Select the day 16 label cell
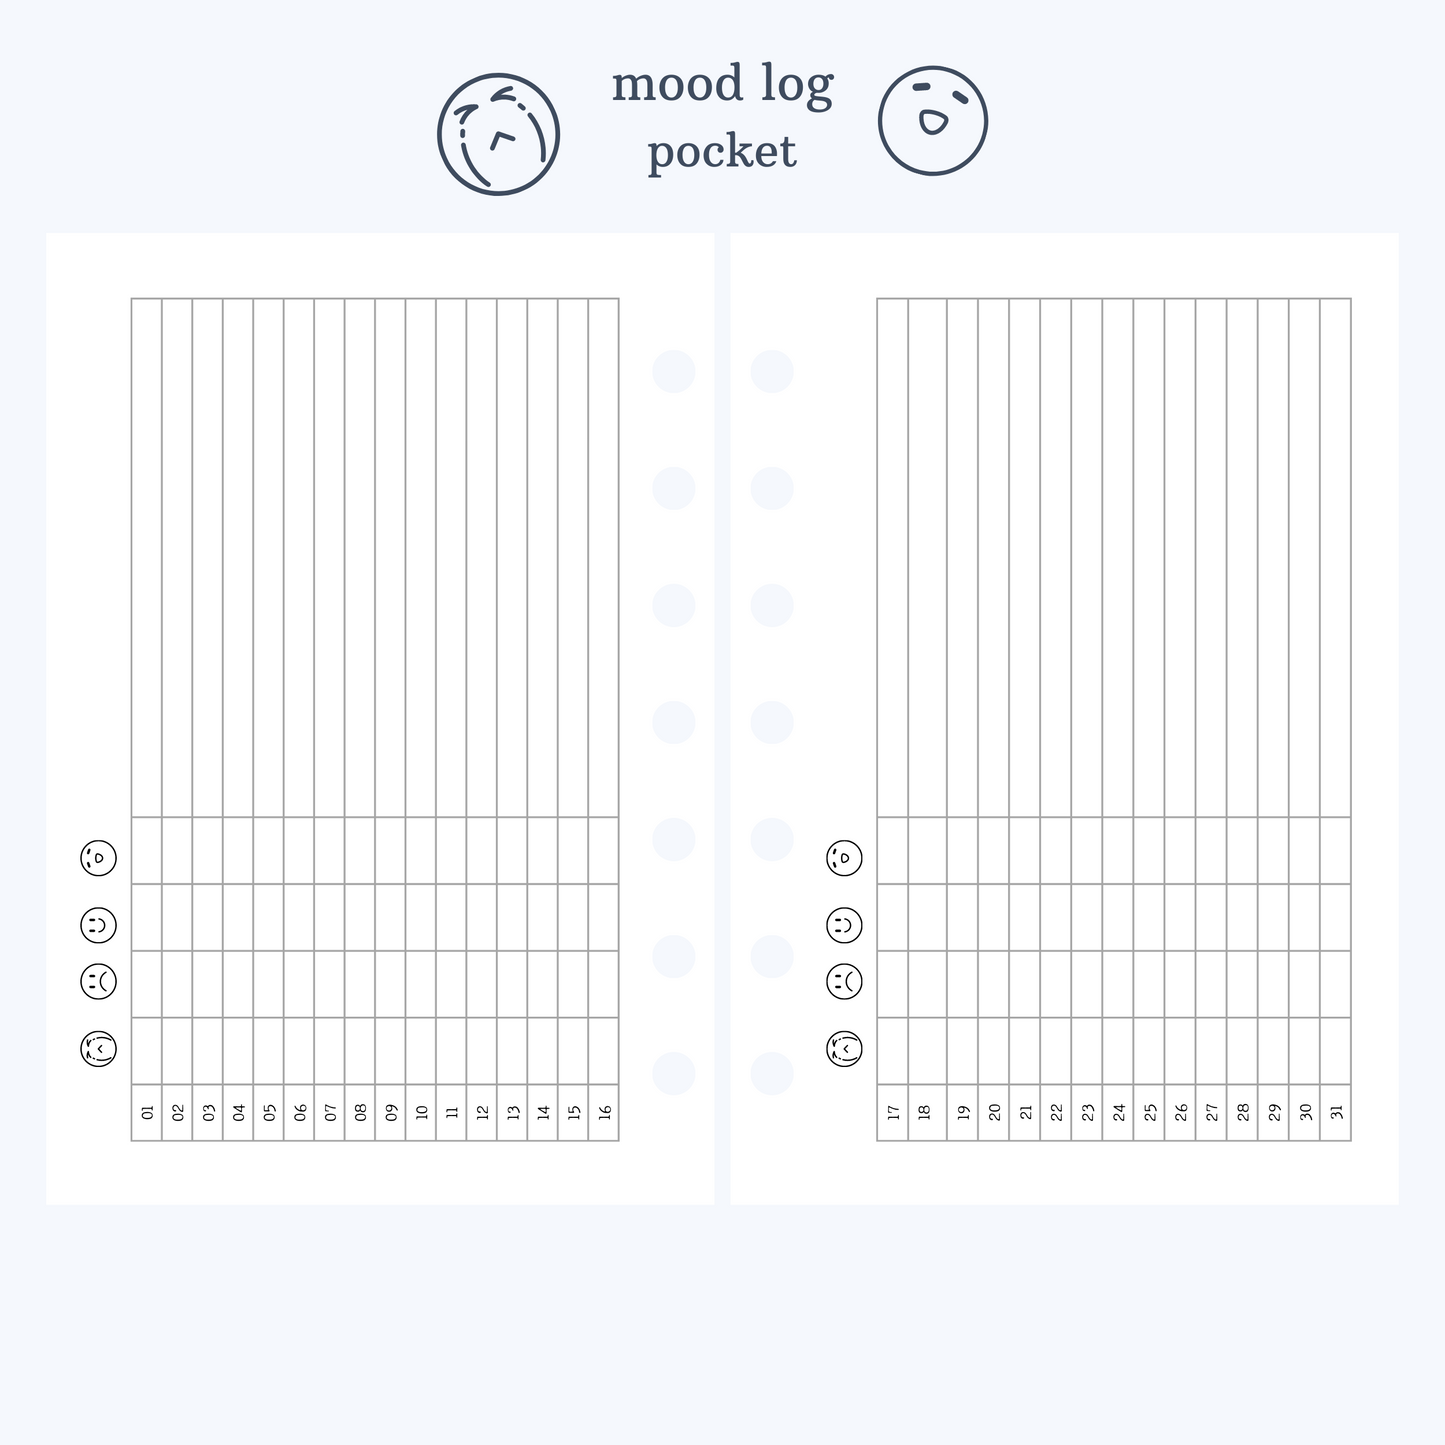This screenshot has width=1445, height=1445. (x=604, y=1112)
